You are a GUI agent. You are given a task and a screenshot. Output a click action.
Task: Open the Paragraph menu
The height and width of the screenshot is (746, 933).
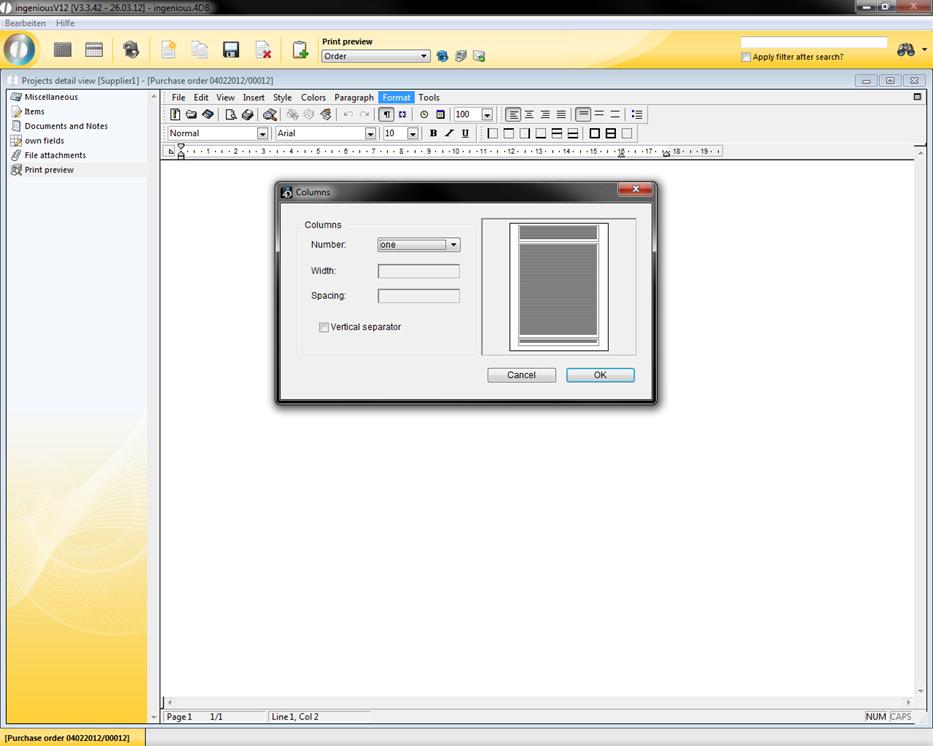pyautogui.click(x=353, y=98)
